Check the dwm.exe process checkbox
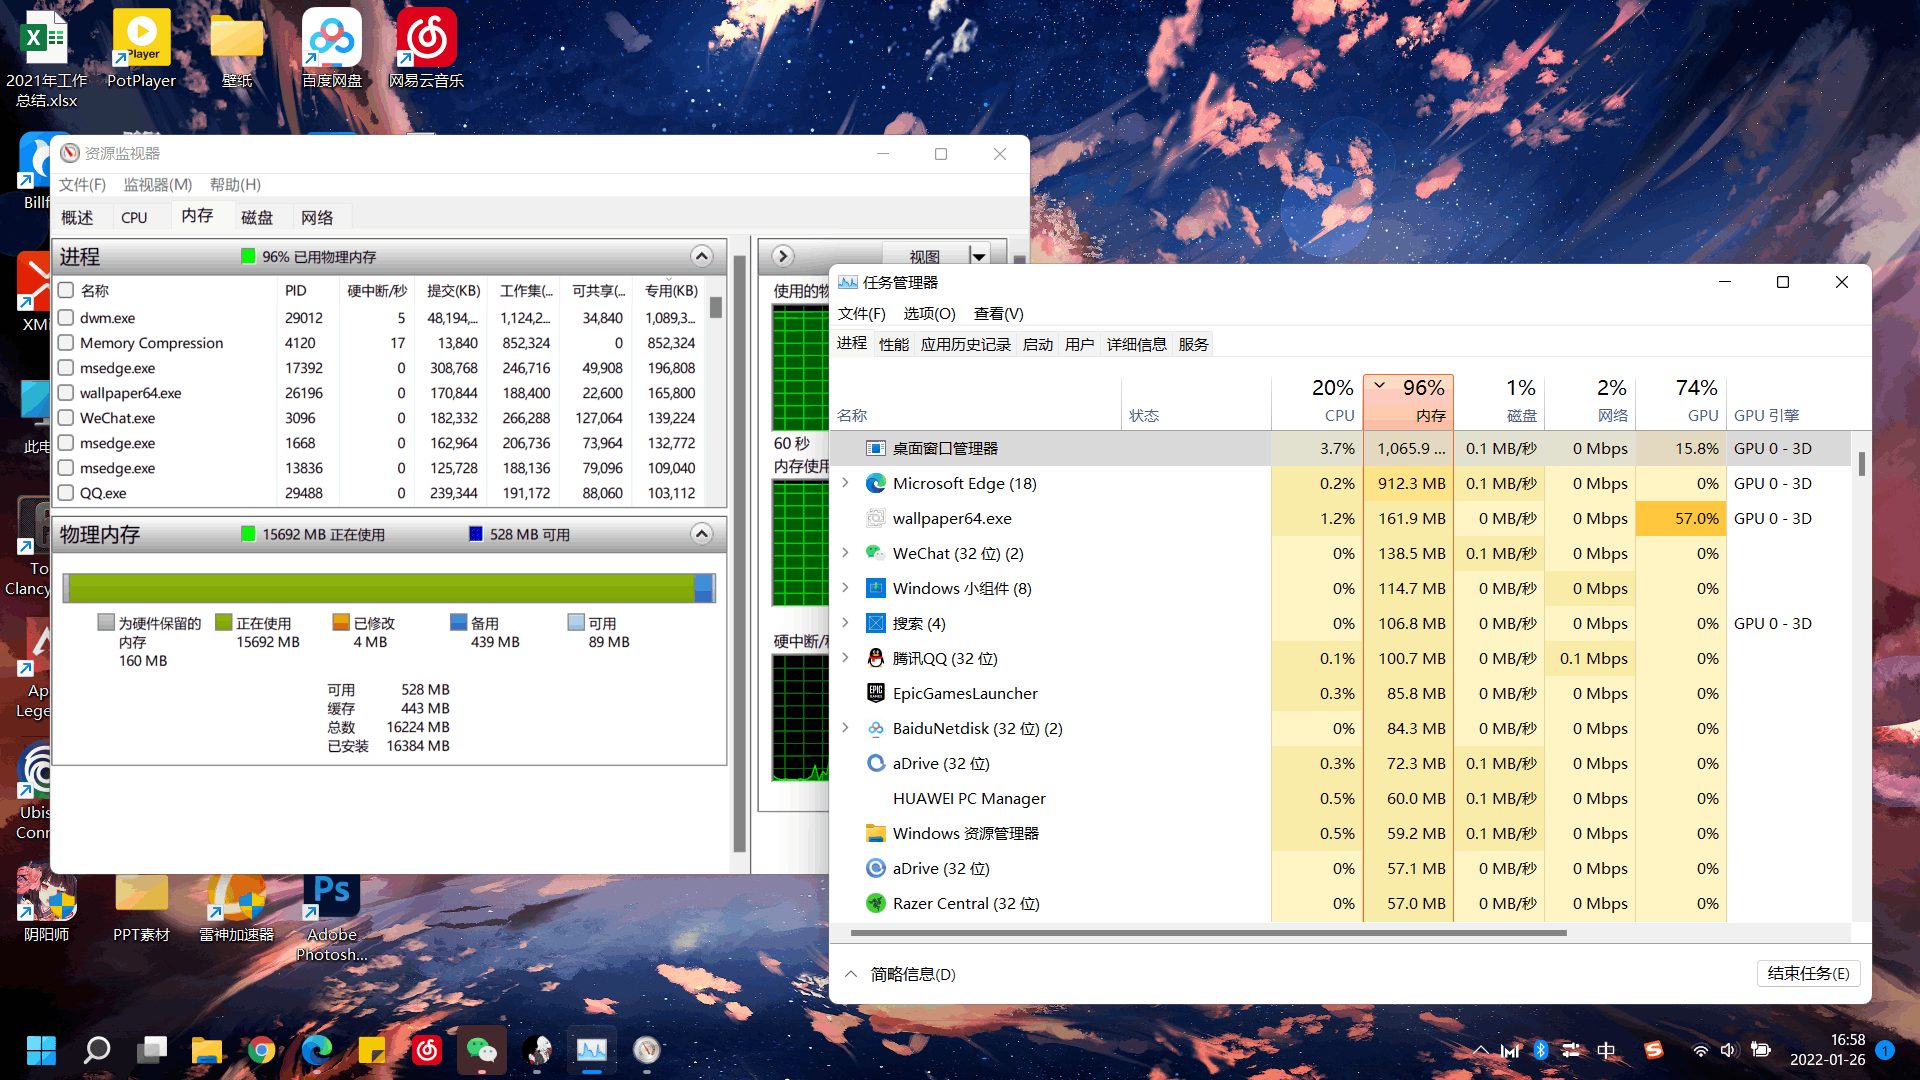Image resolution: width=1920 pixels, height=1080 pixels. (66, 317)
